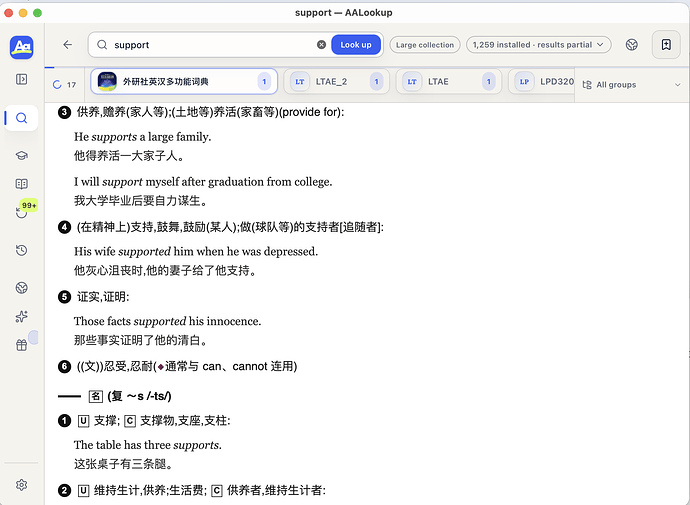Click the Look up button
The image size is (690, 505).
click(x=356, y=44)
